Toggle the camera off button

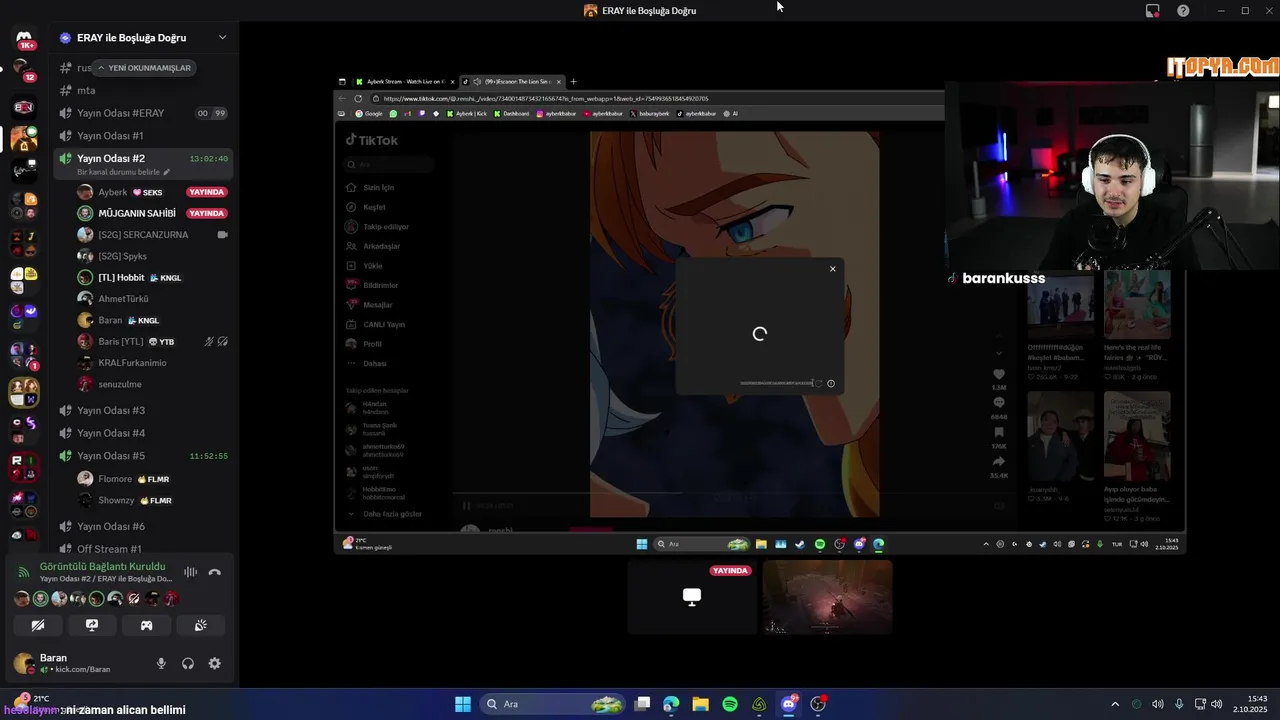click(x=38, y=625)
